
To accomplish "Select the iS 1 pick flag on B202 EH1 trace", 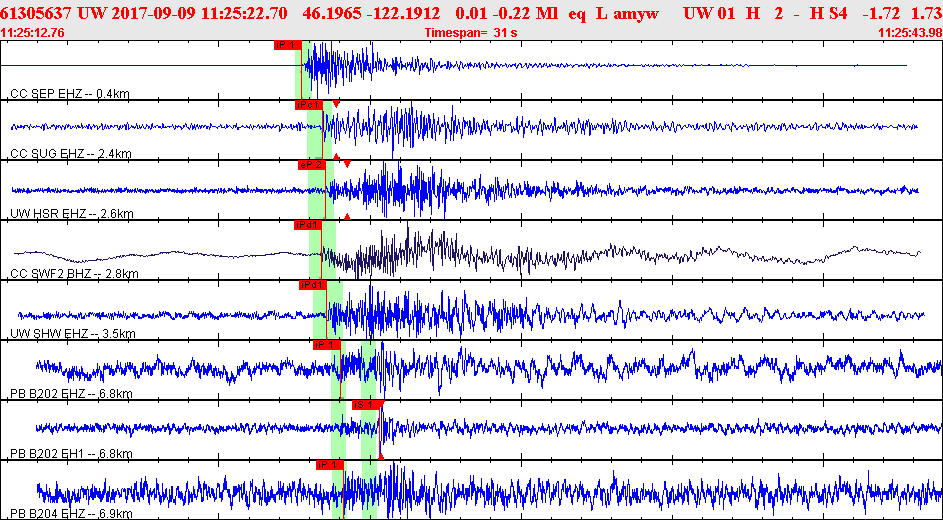I will click(366, 405).
